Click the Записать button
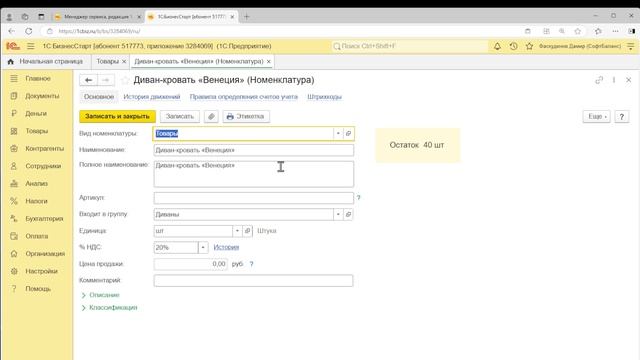Image resolution: width=640 pixels, height=360 pixels. [x=180, y=116]
